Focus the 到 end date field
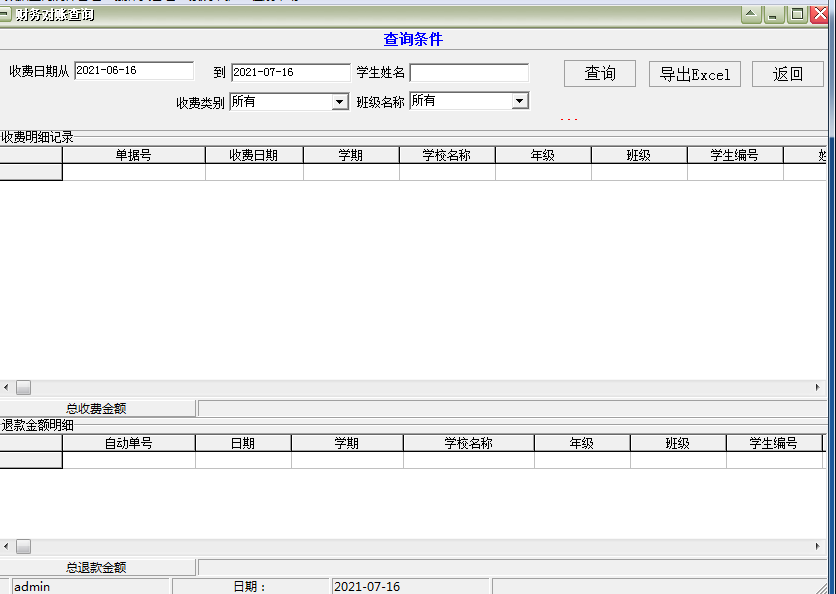 291,73
